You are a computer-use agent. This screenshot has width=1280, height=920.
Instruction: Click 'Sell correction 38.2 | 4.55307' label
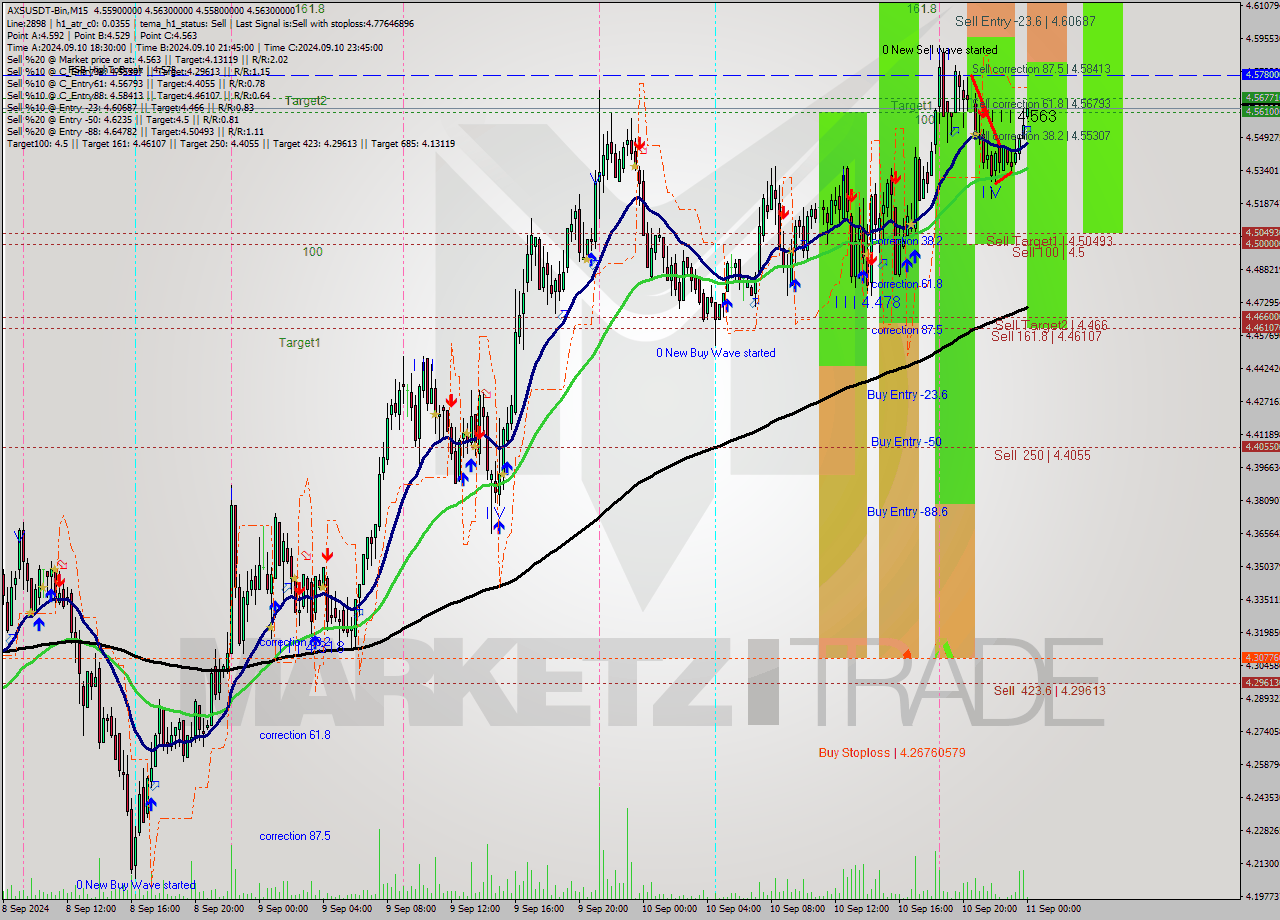[1041, 135]
